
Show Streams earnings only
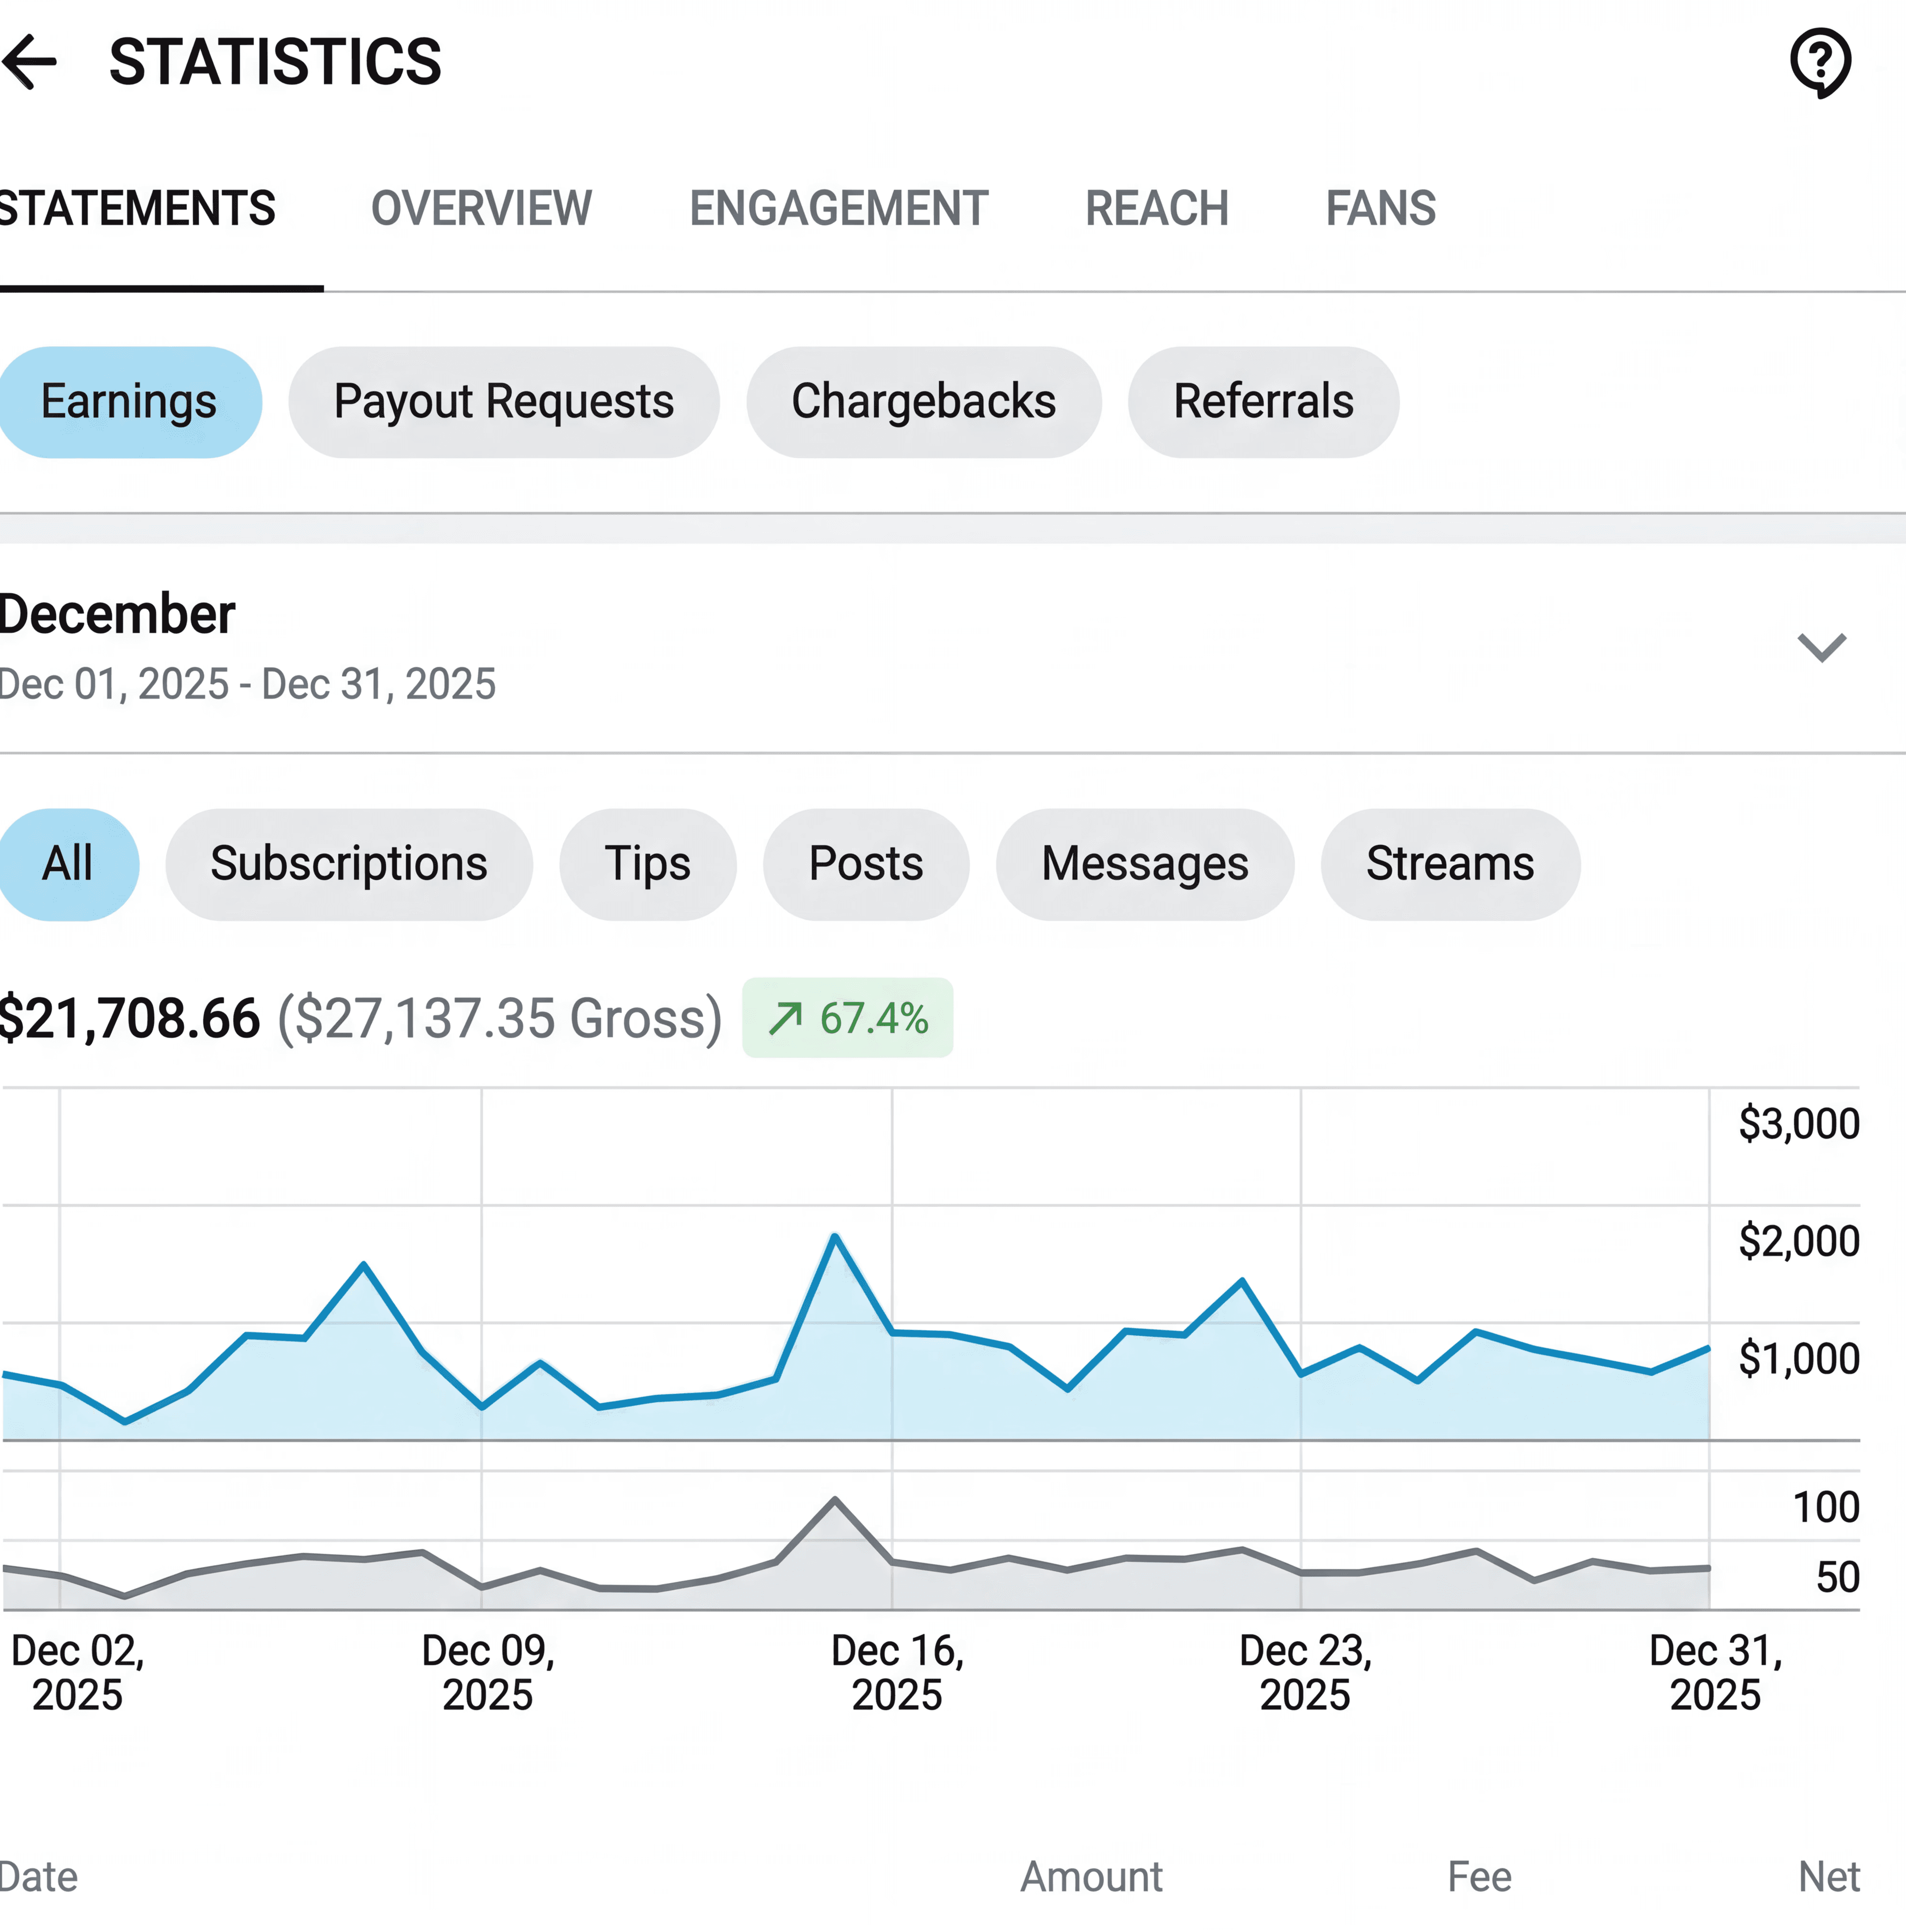pyautogui.click(x=1449, y=864)
